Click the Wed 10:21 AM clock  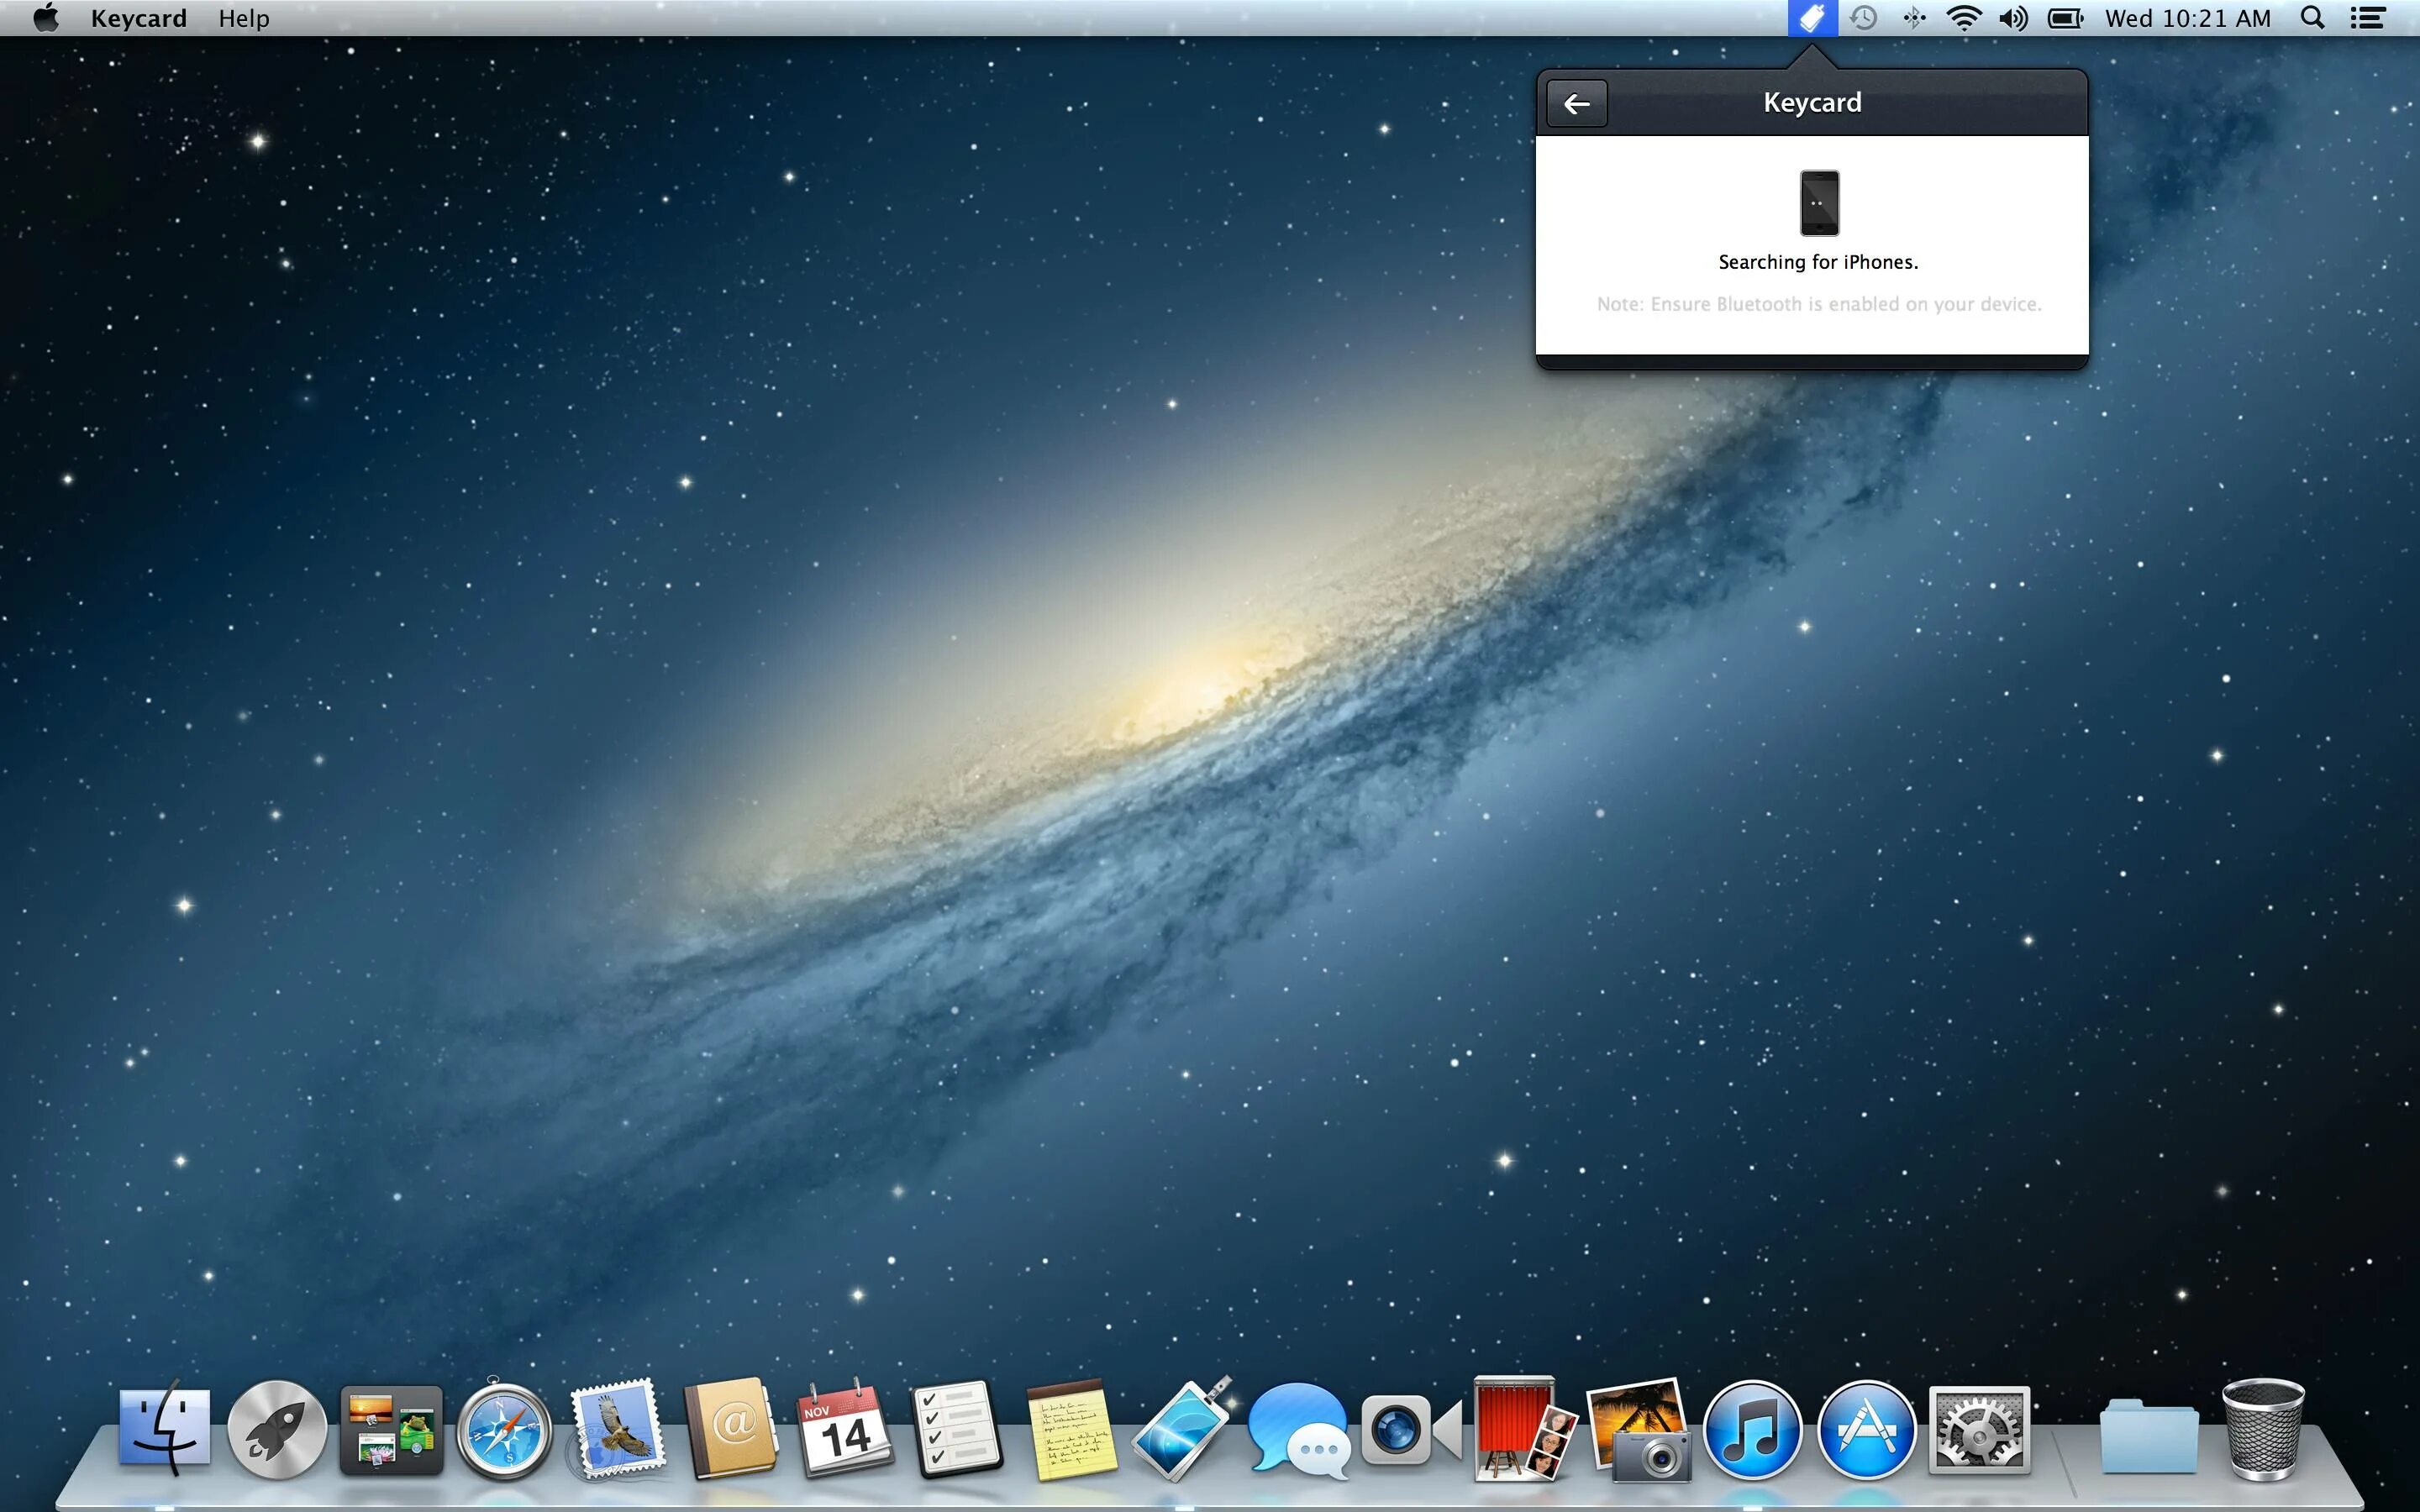(2188, 18)
